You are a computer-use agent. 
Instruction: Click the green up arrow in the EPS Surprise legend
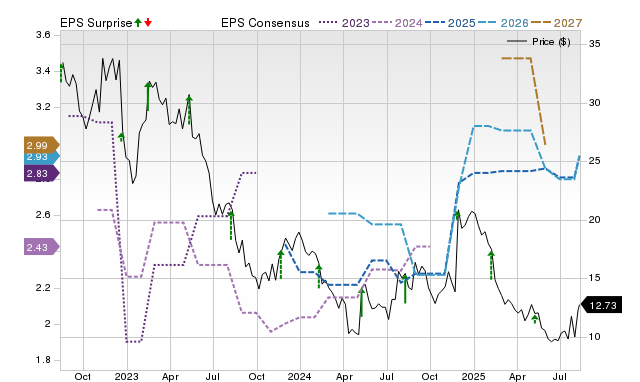click(138, 23)
